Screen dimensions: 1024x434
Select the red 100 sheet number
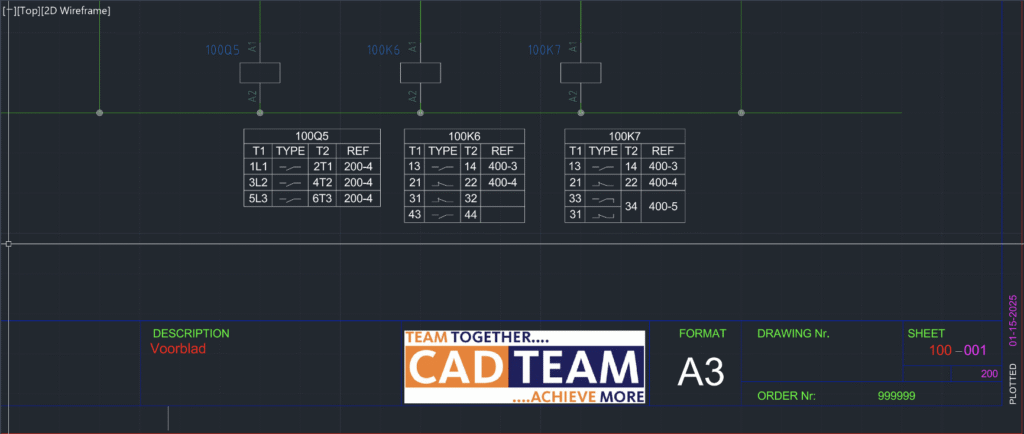click(x=940, y=351)
